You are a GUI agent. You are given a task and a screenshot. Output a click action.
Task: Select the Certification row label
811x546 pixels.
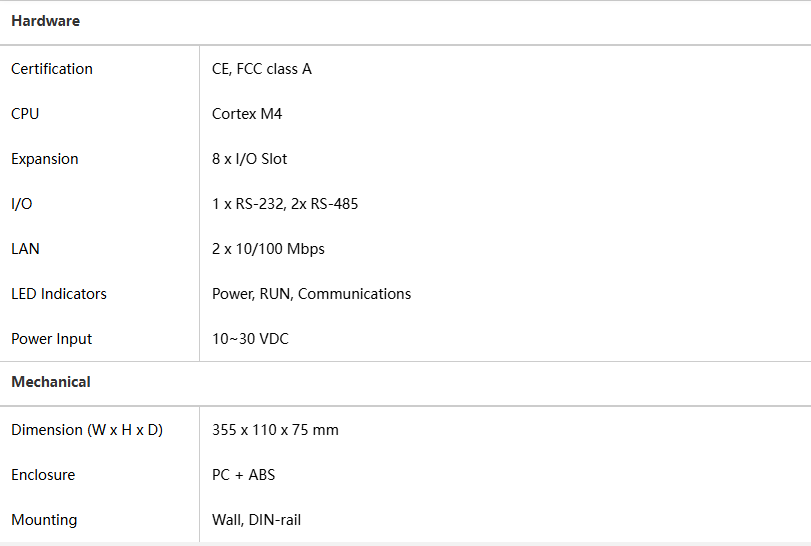pyautogui.click(x=52, y=69)
